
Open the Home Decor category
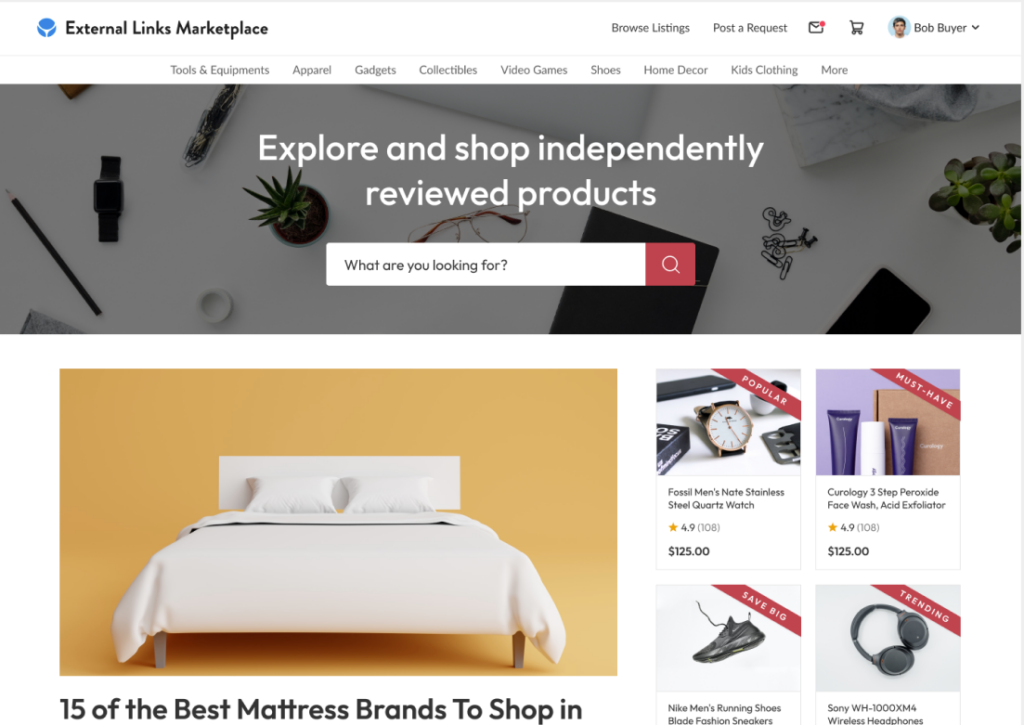point(675,70)
